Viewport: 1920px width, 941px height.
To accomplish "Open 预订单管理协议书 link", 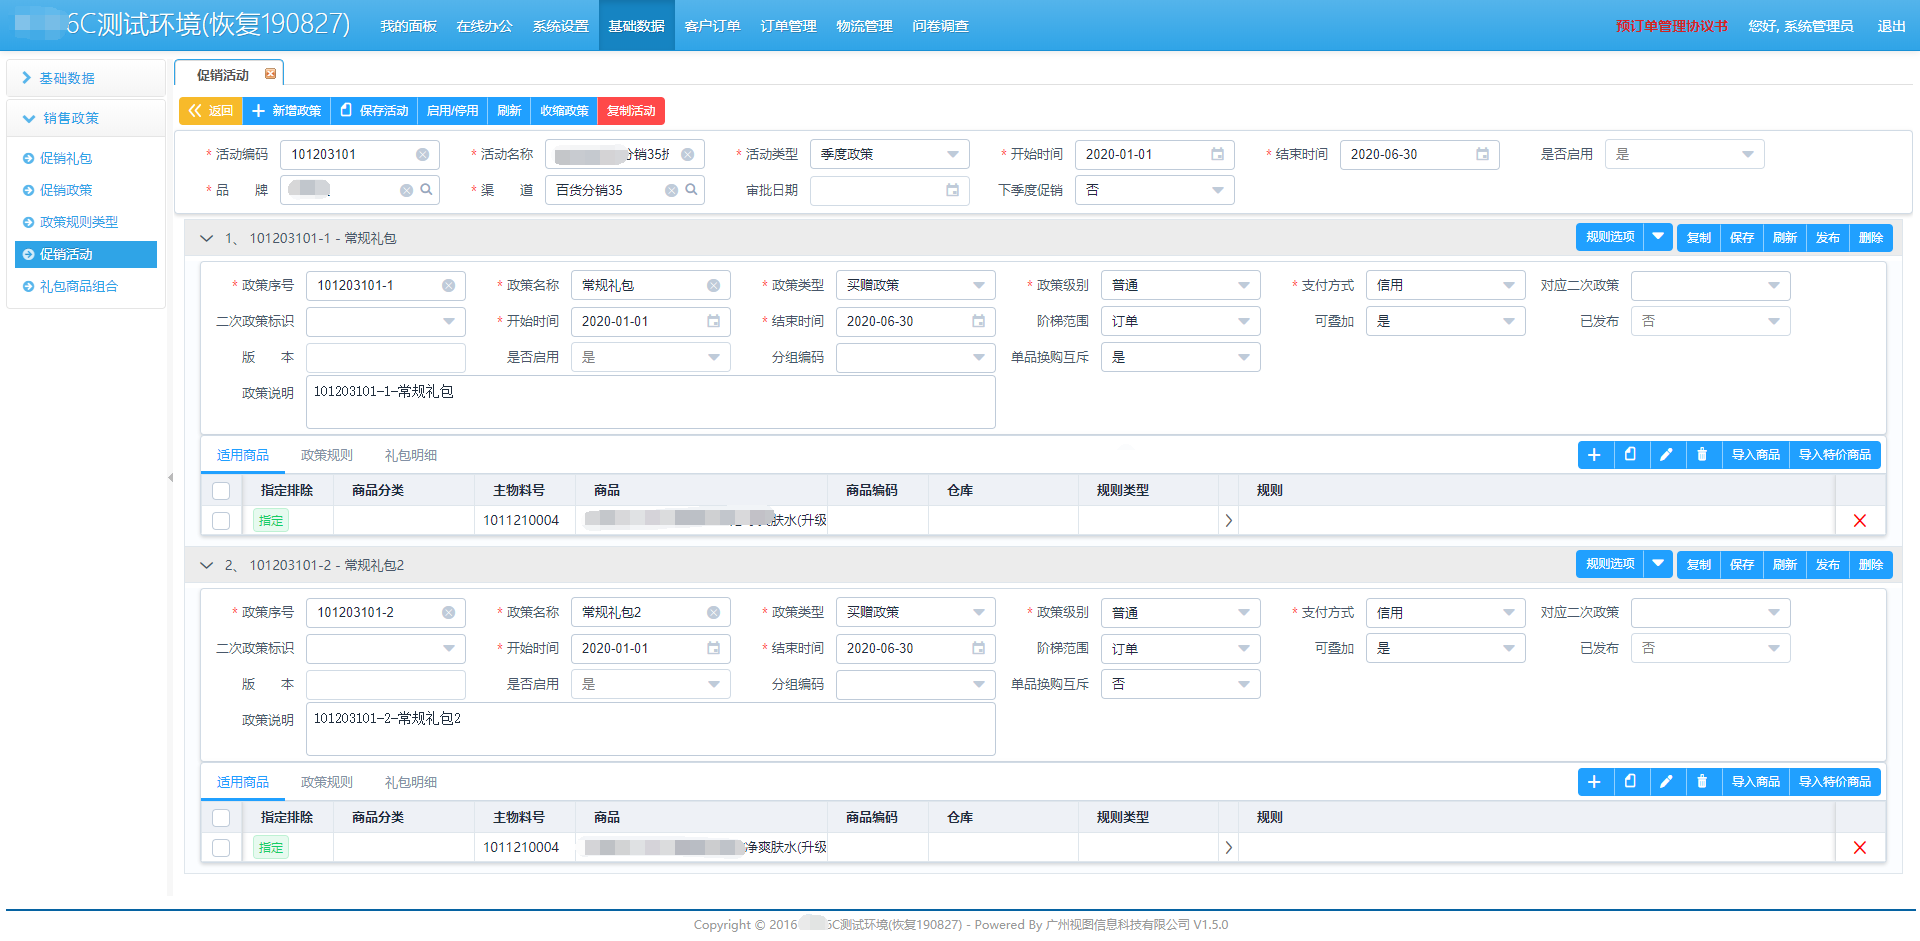I will point(1671,26).
